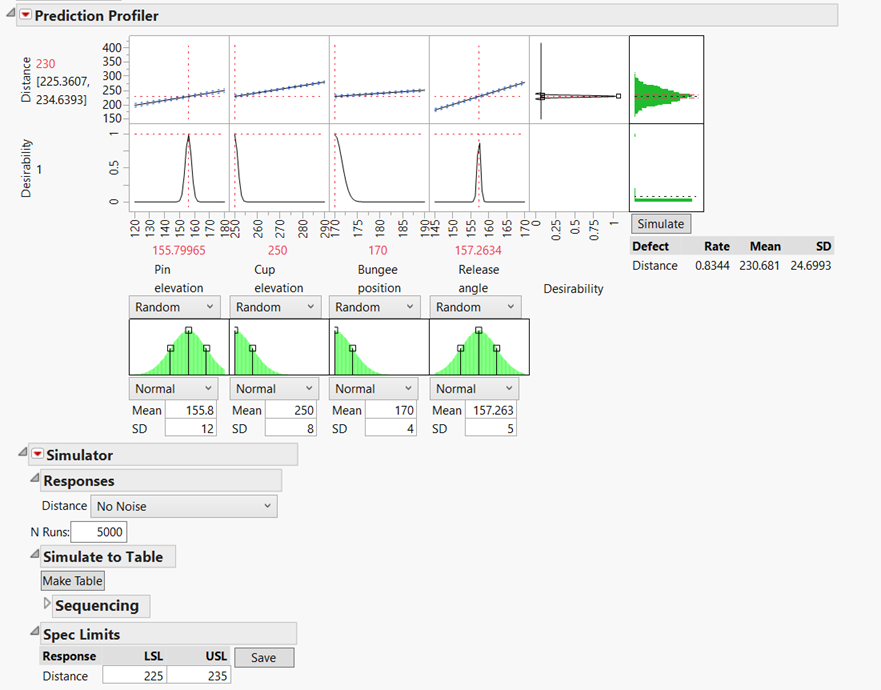Image resolution: width=881 pixels, height=690 pixels.
Task: Edit Cup elevation Mean field 250
Action: [x=290, y=410]
